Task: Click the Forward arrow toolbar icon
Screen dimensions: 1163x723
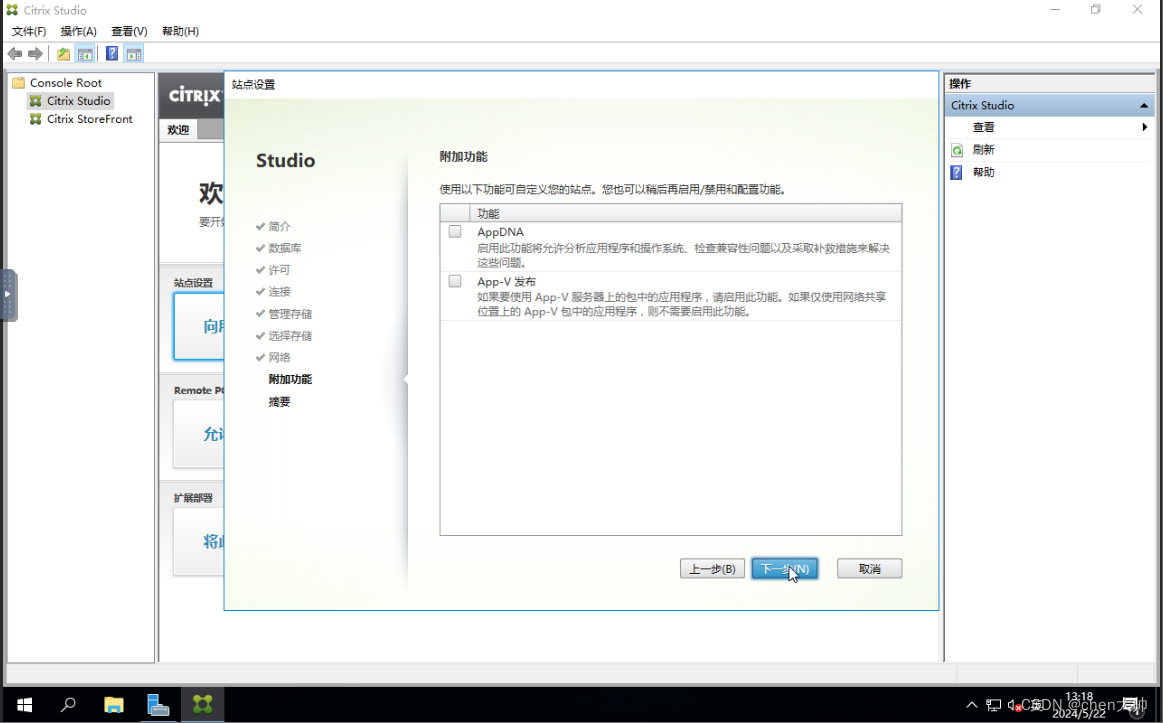Action: click(x=35, y=53)
